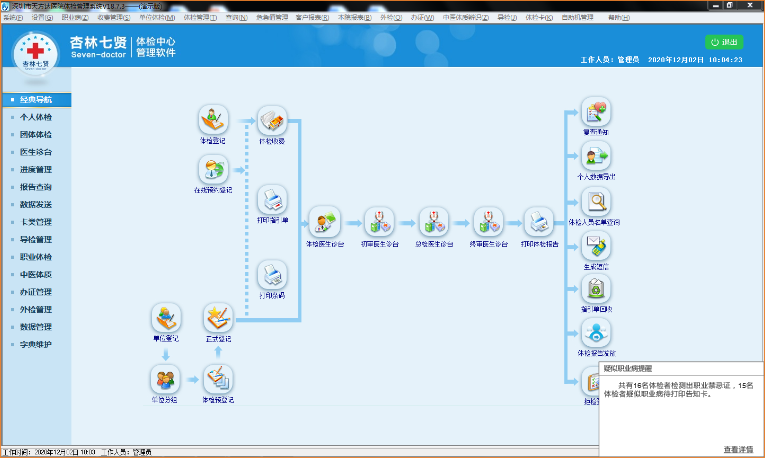This screenshot has width=765, height=459.
Task: Open the 自助机管理 menu
Action: [x=577, y=18]
